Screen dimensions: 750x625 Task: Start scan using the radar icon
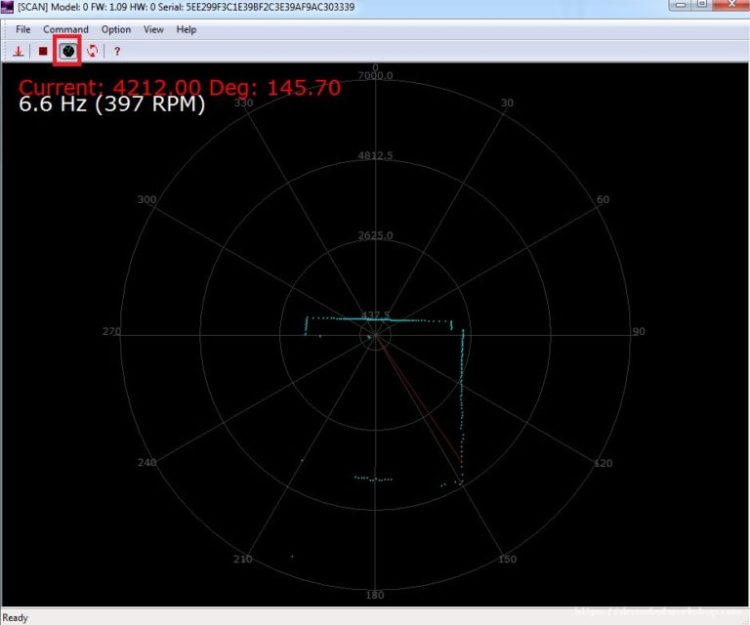(x=67, y=51)
